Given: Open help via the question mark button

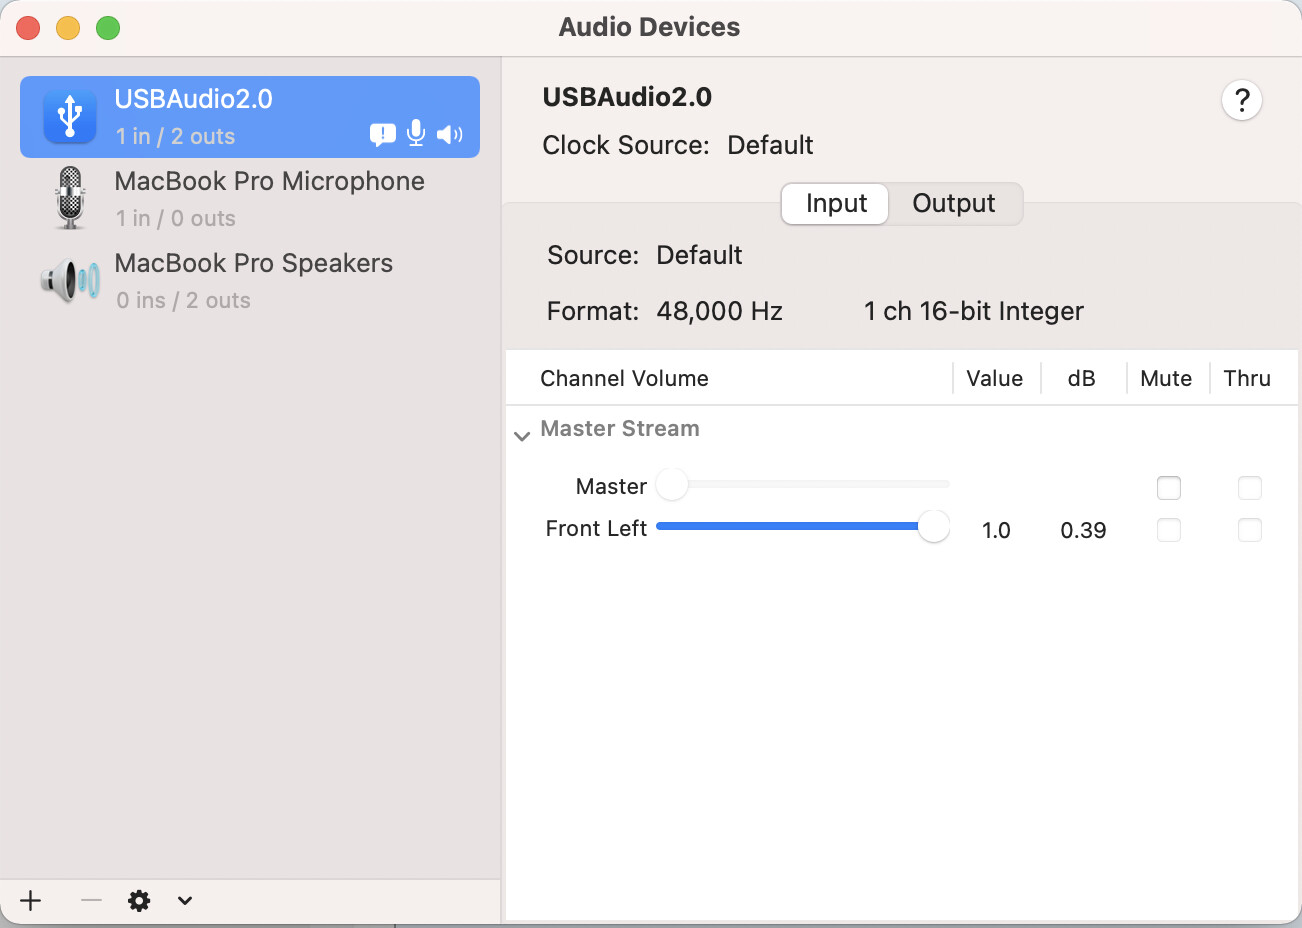Looking at the screenshot, I should [1242, 100].
